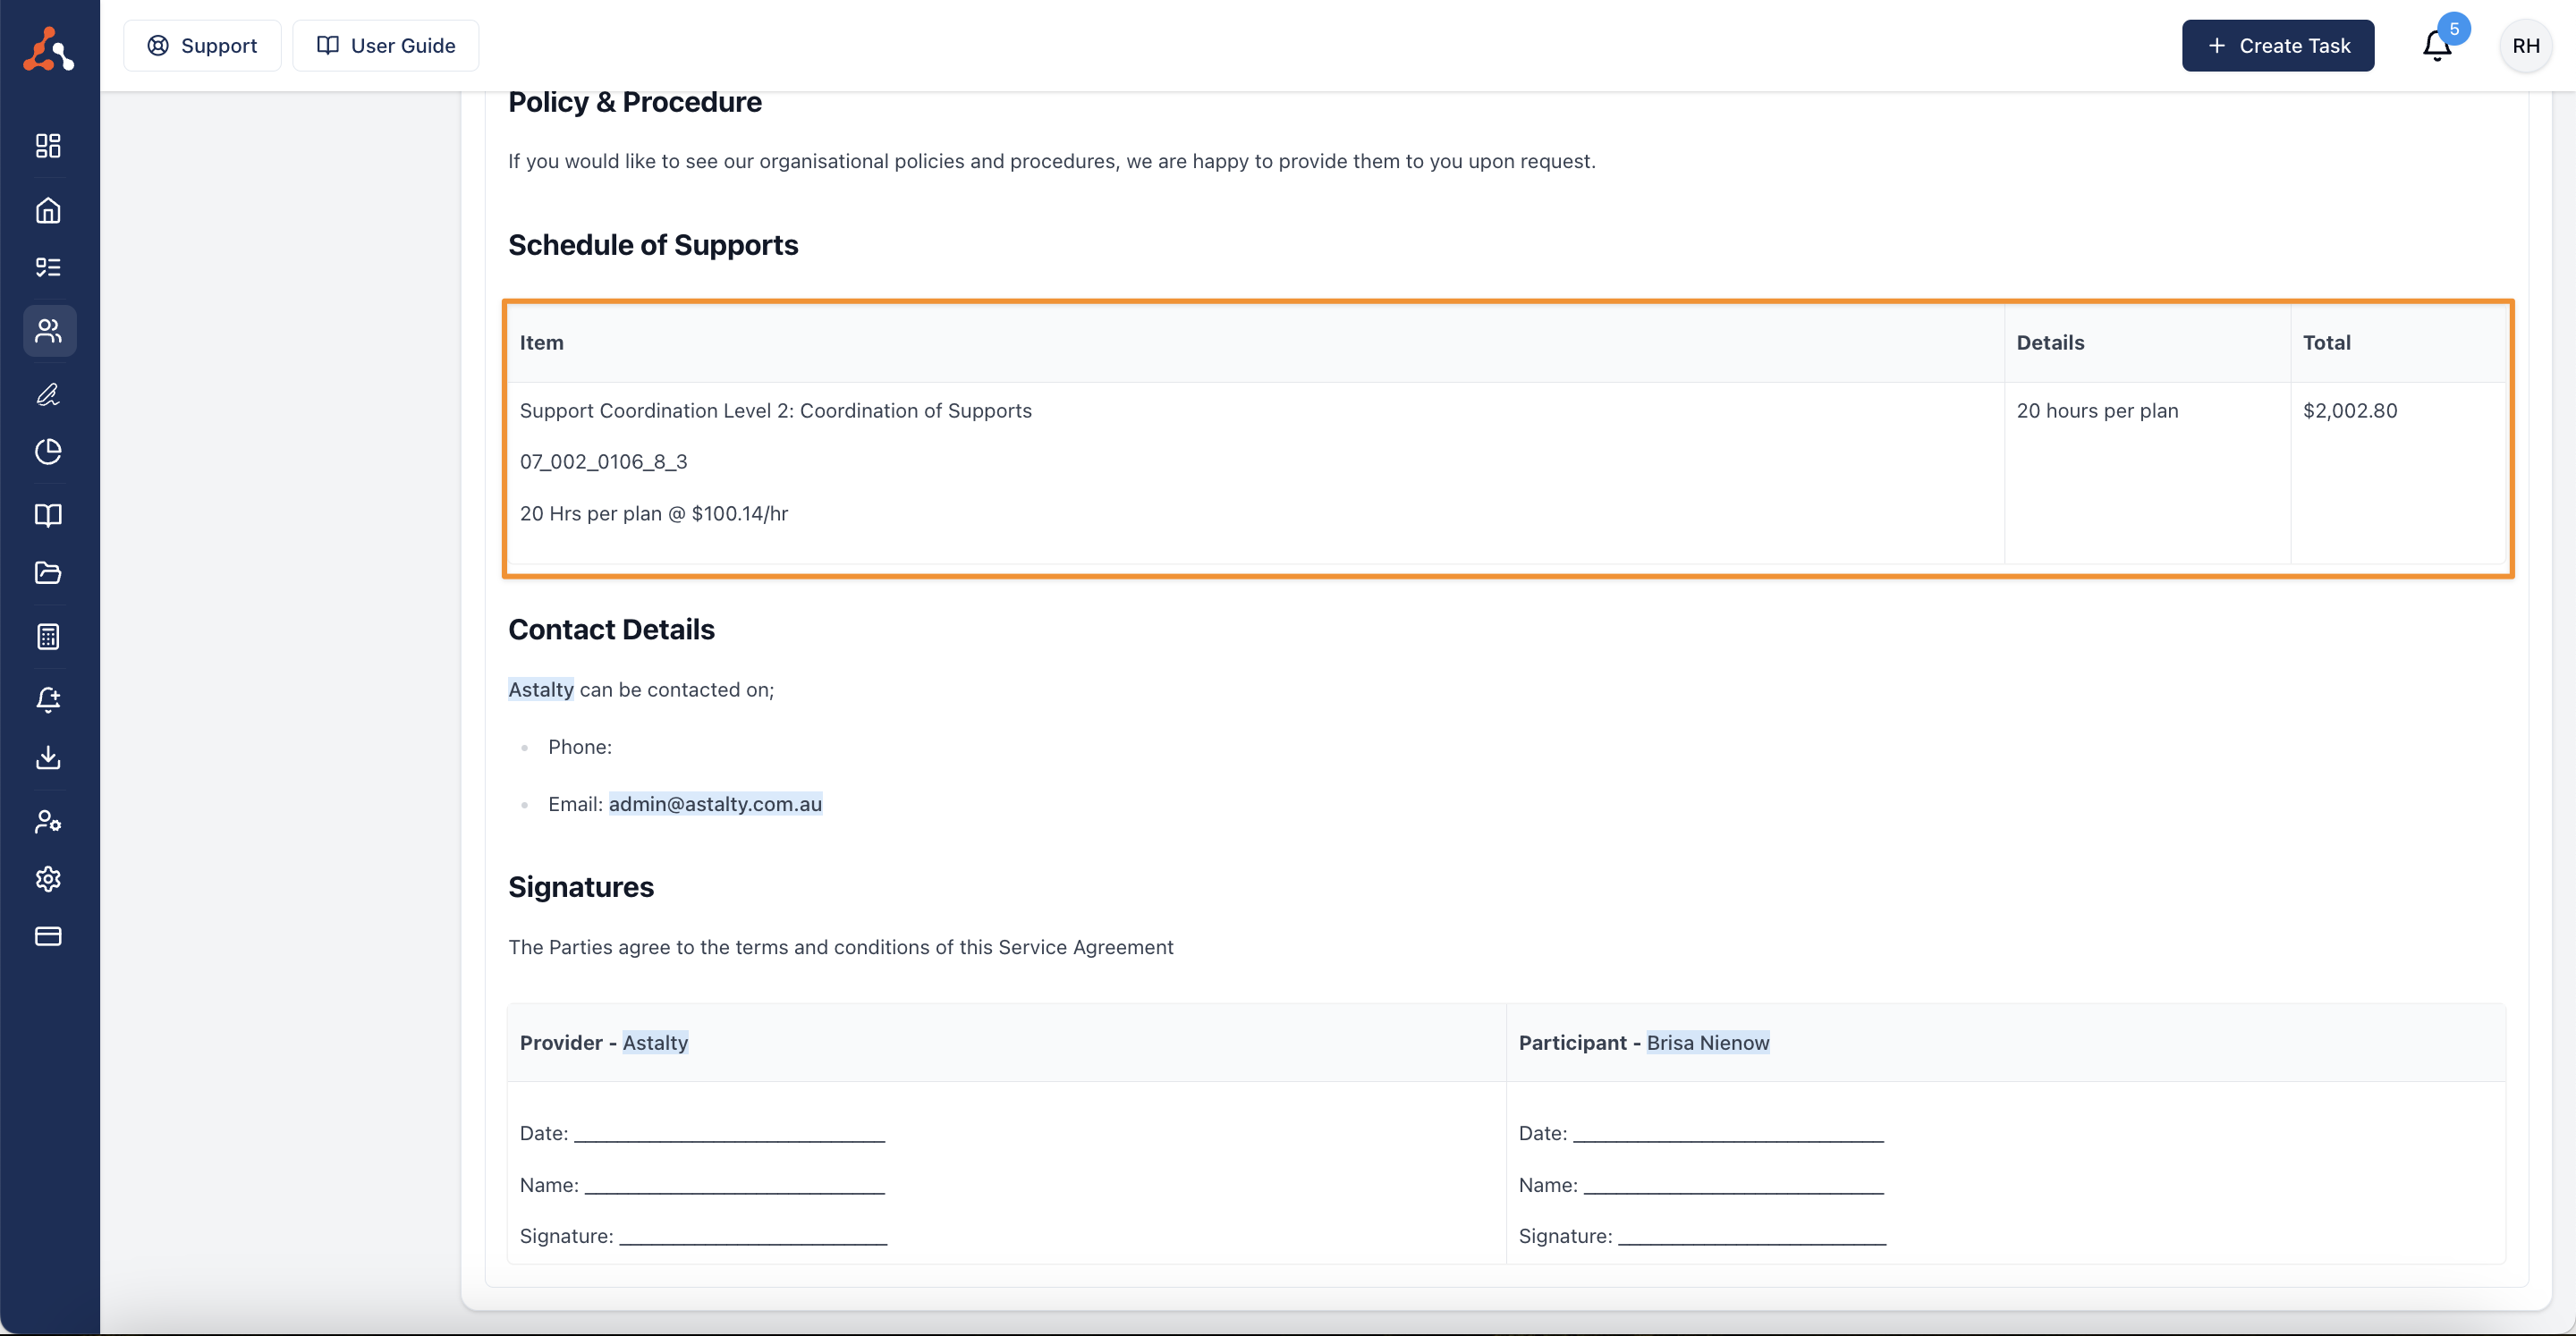Open the folder documents icon in sidebar
The image size is (2576, 1336).
click(x=48, y=573)
